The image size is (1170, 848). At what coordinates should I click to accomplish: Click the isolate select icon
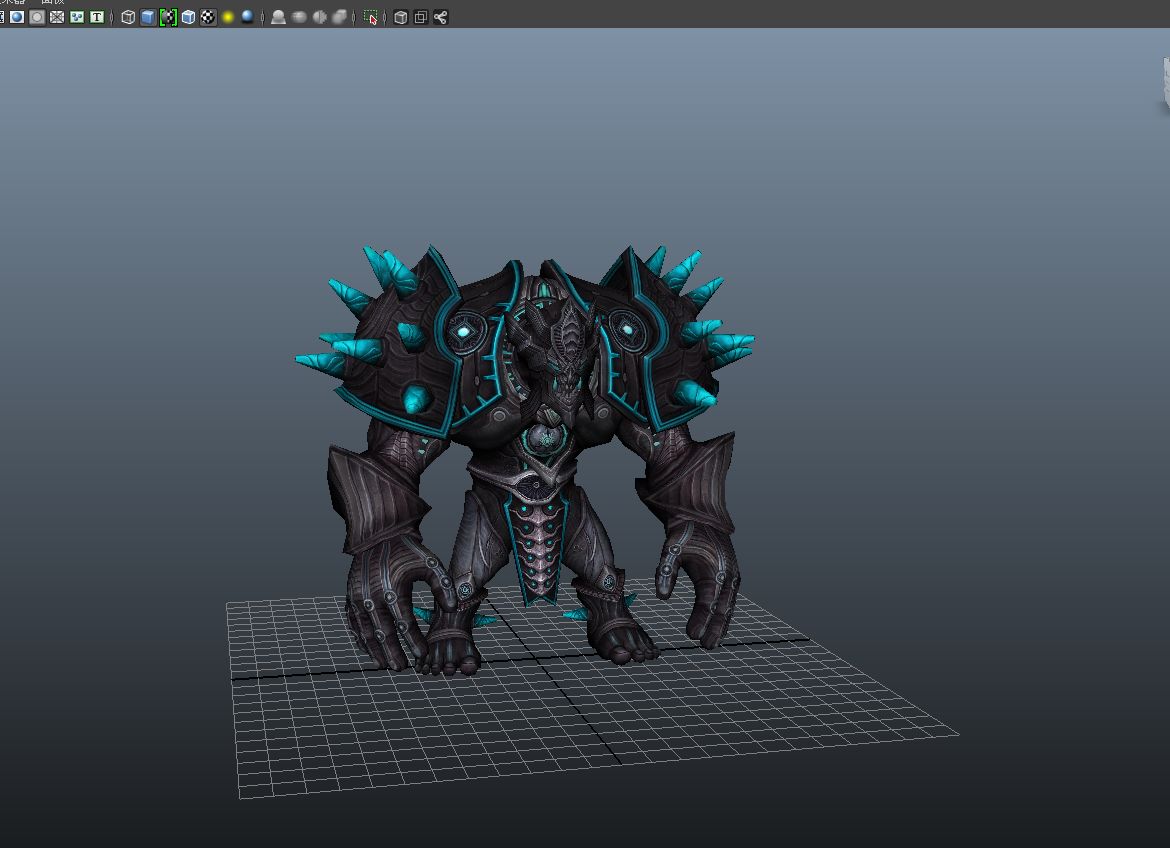tap(370, 17)
